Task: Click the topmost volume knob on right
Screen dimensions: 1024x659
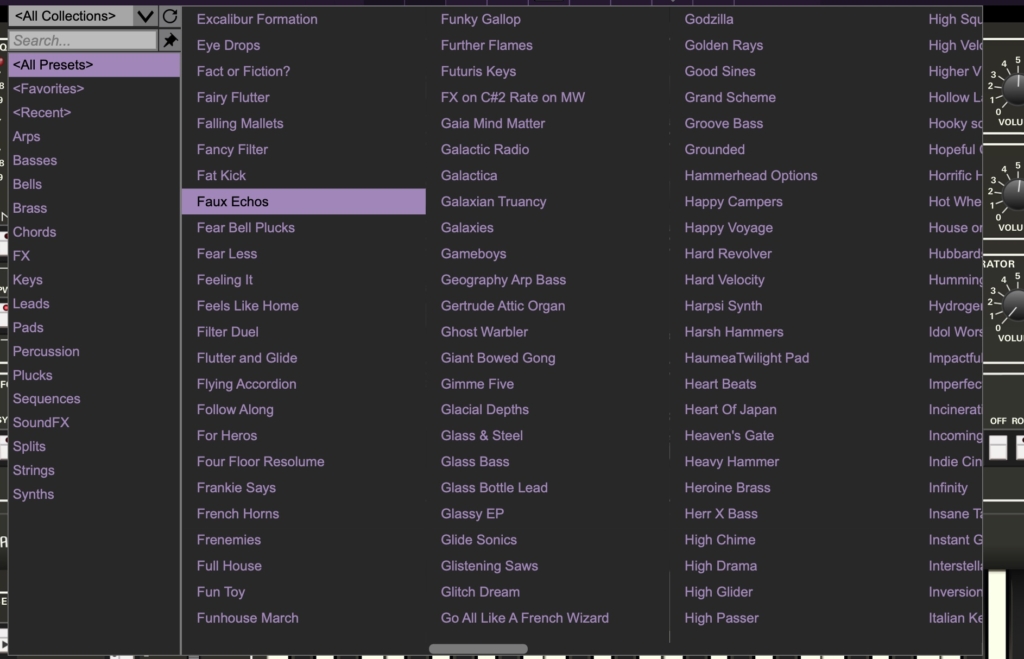Action: pos(1012,88)
